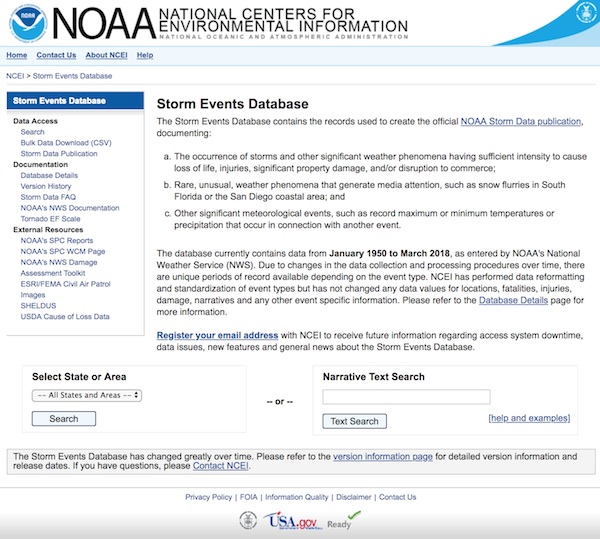This screenshot has width=600, height=539.
Task: Click the Department of Commerce seal in header
Action: point(585,13)
